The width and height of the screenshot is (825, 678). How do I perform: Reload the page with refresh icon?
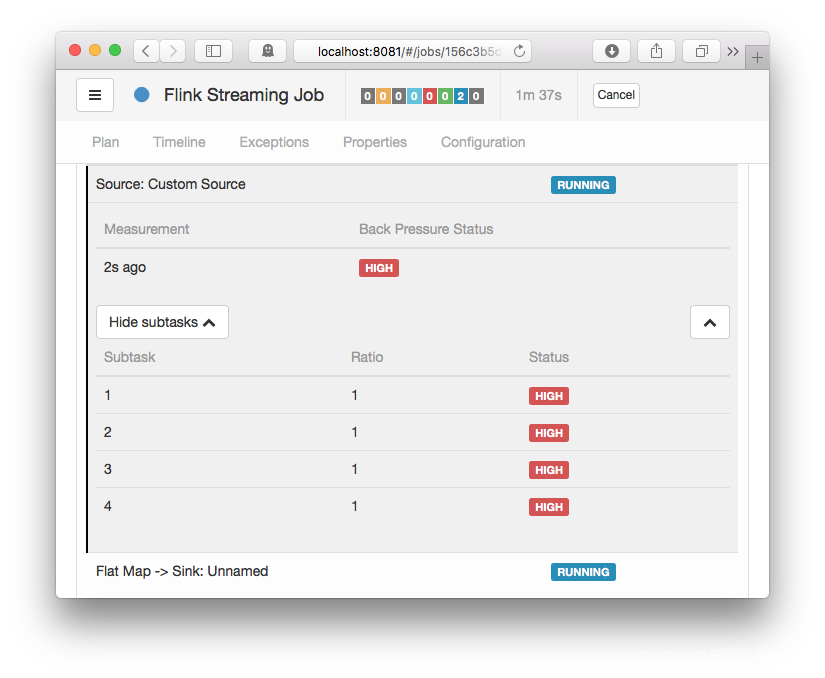[519, 51]
